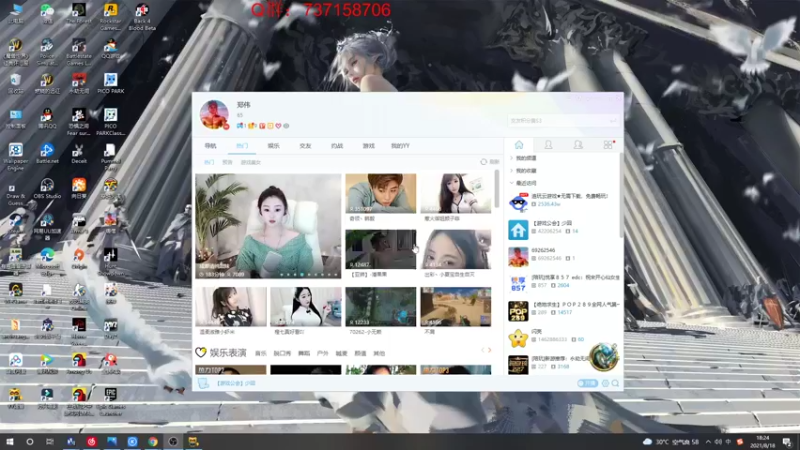Click the settings gear in YY bottom bar
800x450 pixels.
coord(606,383)
